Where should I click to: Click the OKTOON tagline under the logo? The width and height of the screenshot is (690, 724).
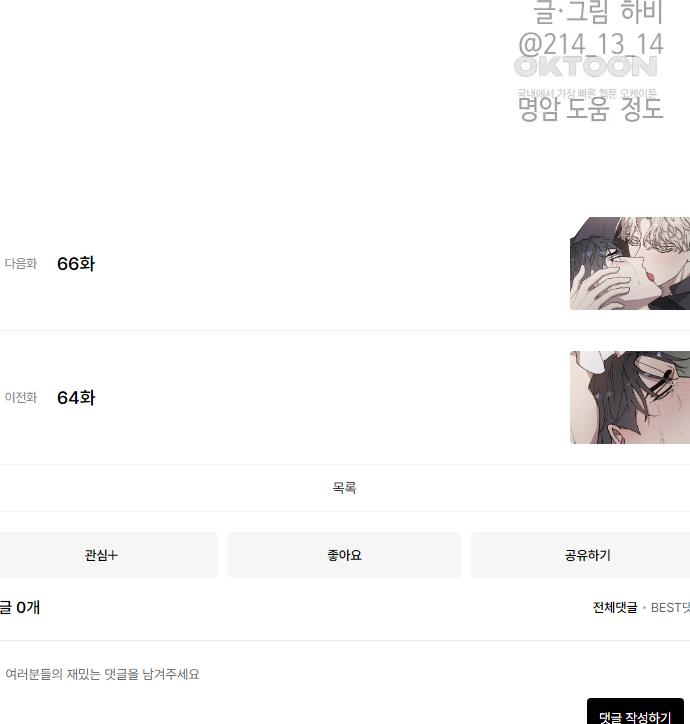587,93
